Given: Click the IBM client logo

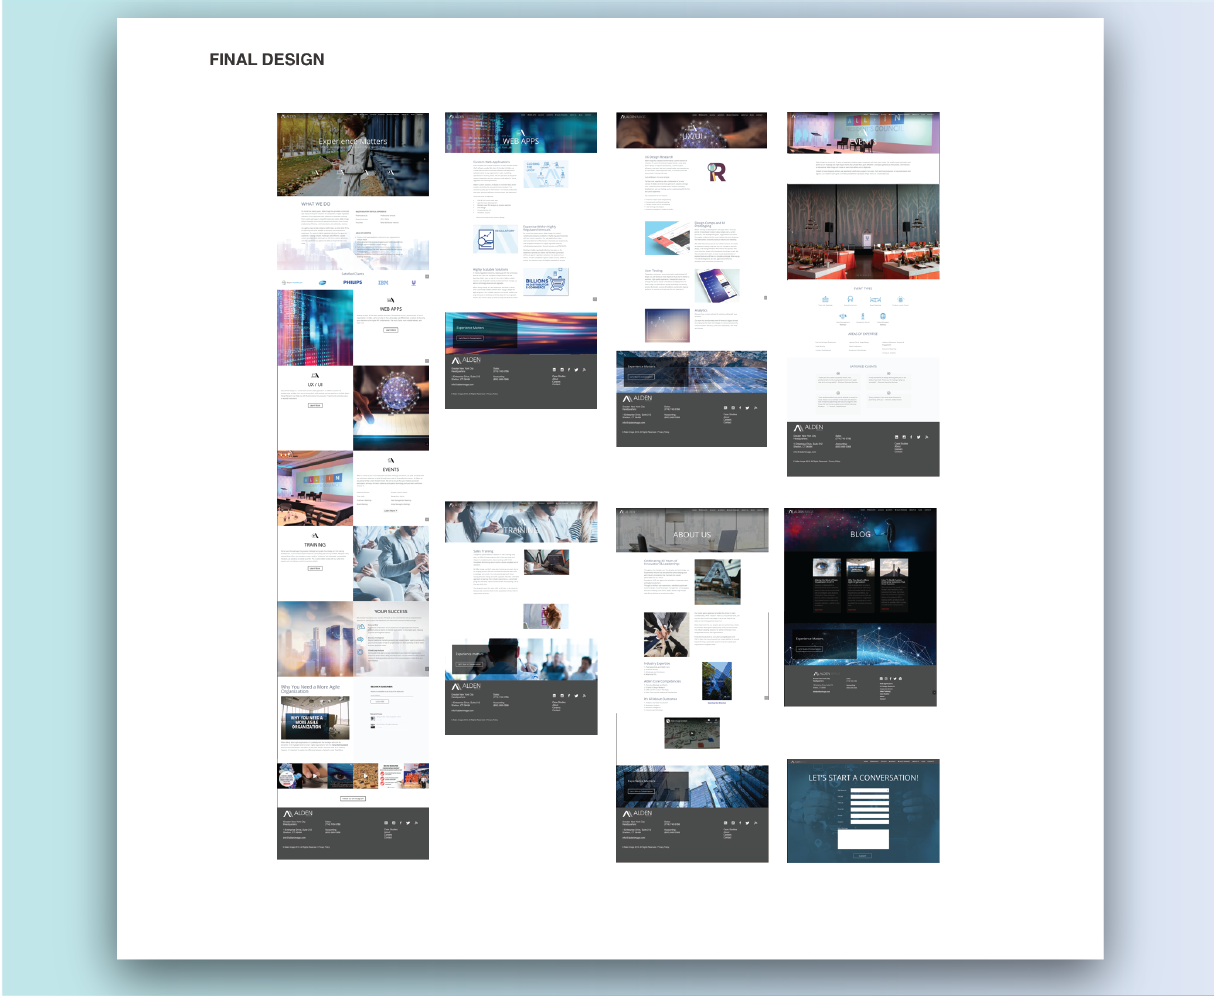Looking at the screenshot, I should point(383,283).
